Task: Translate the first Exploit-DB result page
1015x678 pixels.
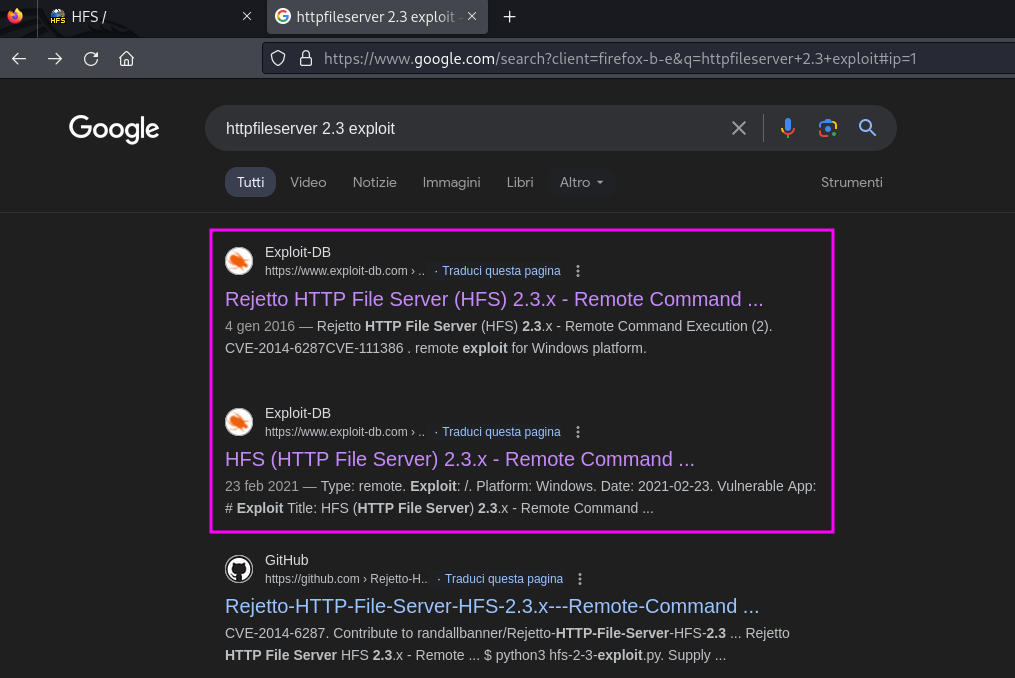Action: tap(501, 271)
